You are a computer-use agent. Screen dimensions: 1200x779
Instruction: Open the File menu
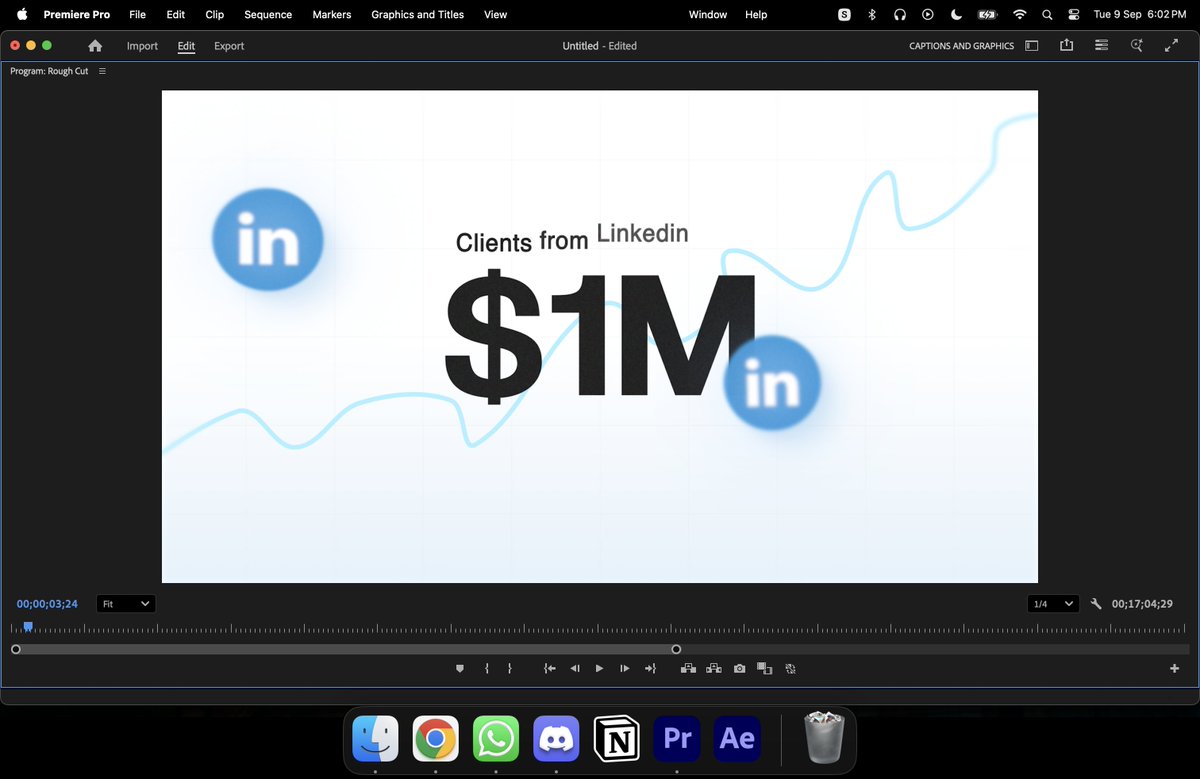pyautogui.click(x=137, y=15)
